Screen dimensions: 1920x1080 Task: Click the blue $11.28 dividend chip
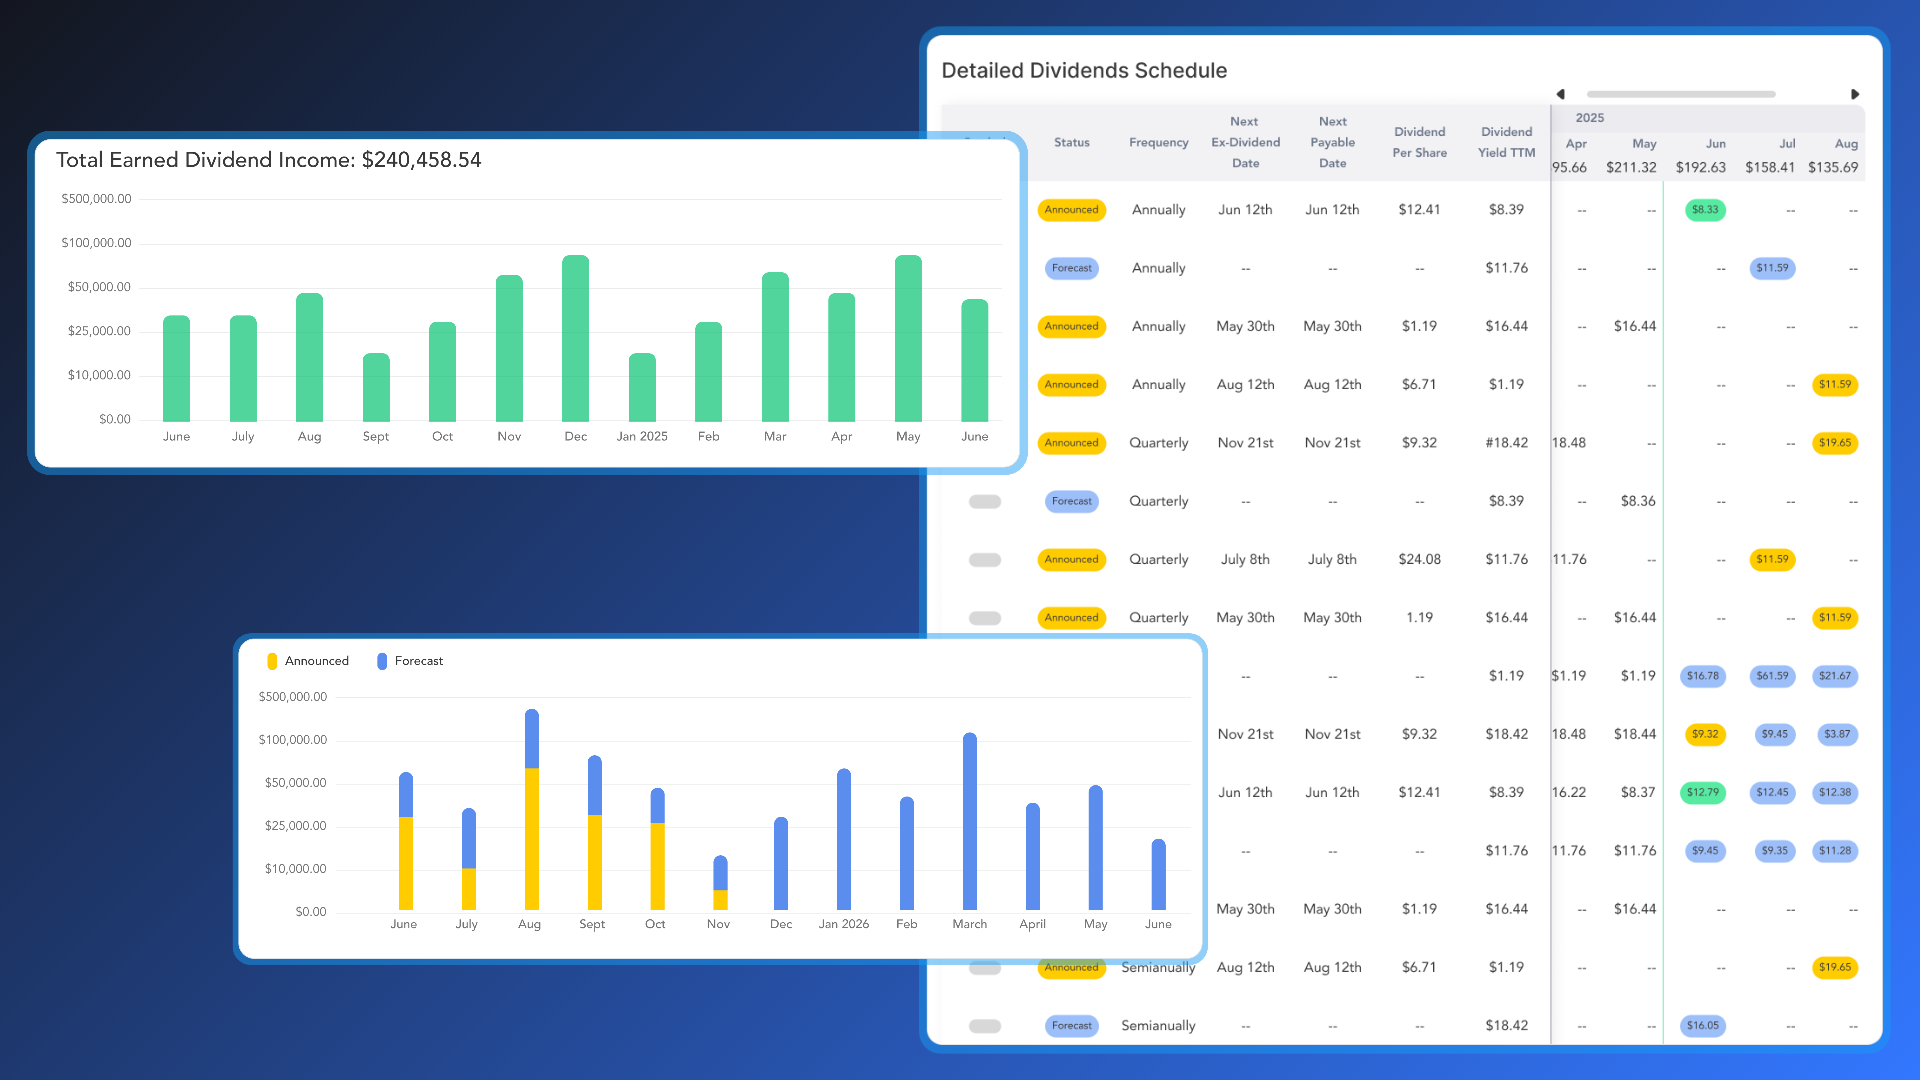1835,851
